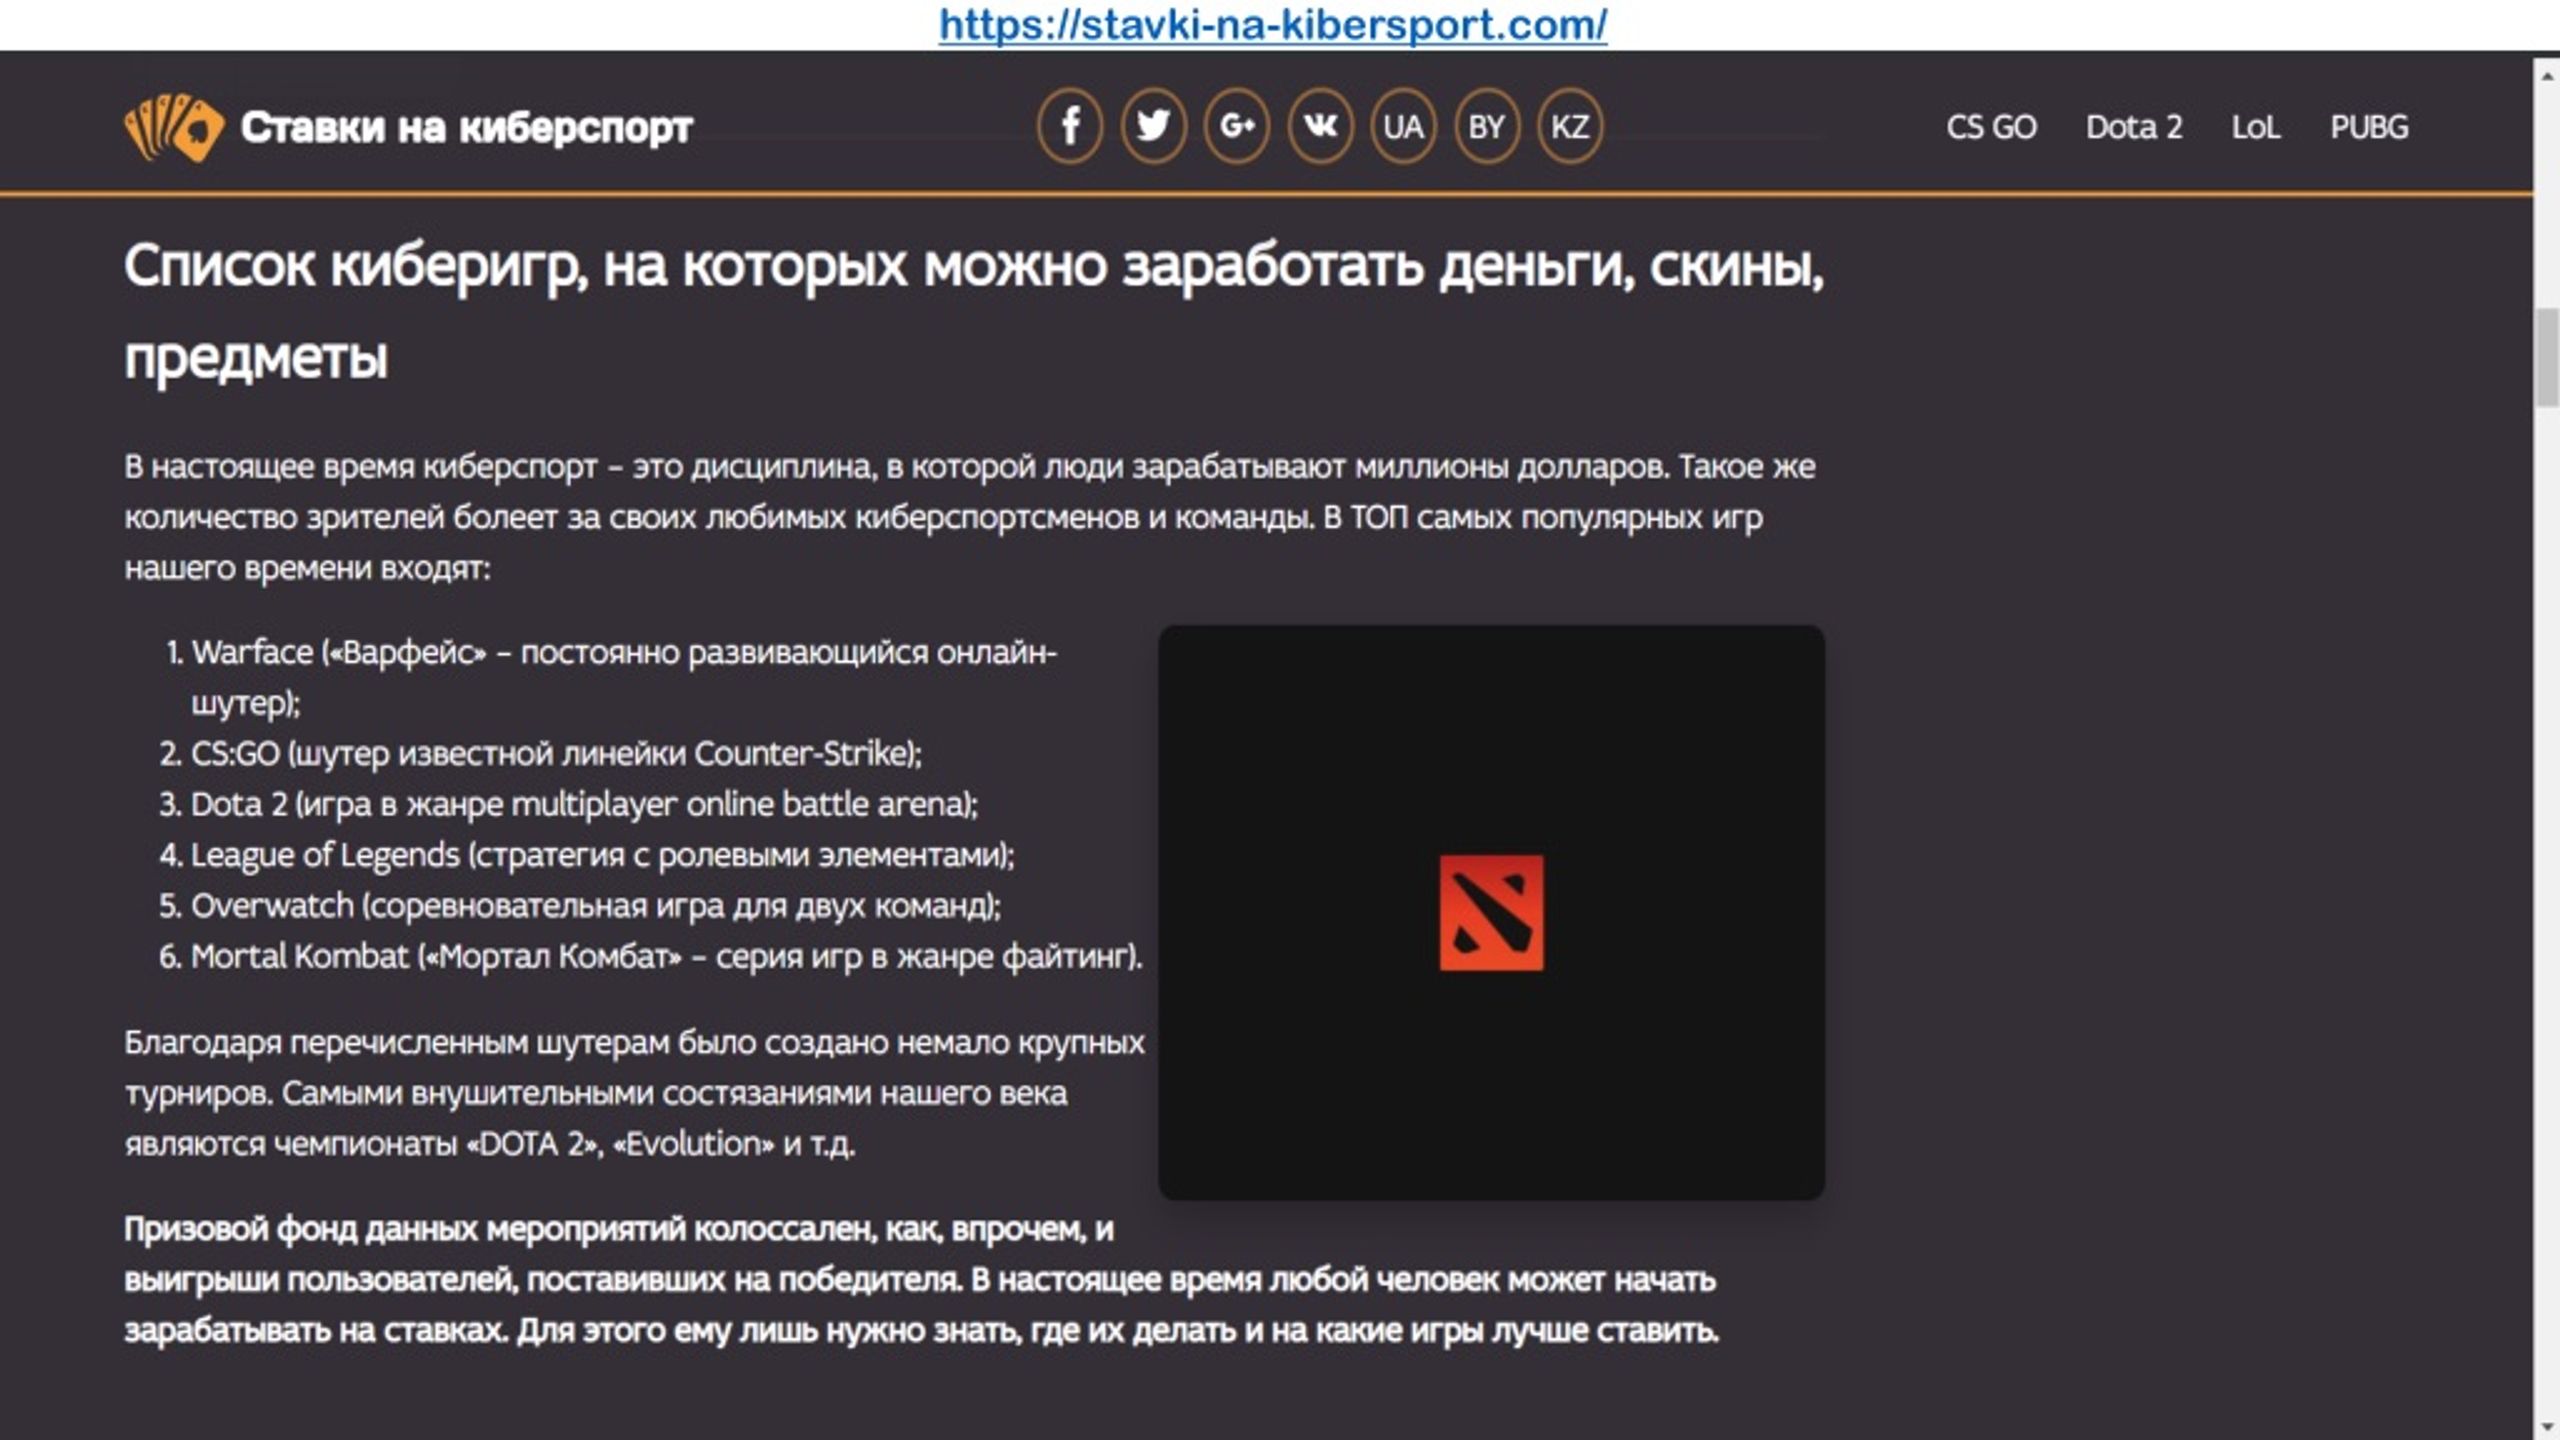Viewport: 2560px width, 1440px height.
Task: Open the CS GO menu item
Action: tap(1991, 127)
